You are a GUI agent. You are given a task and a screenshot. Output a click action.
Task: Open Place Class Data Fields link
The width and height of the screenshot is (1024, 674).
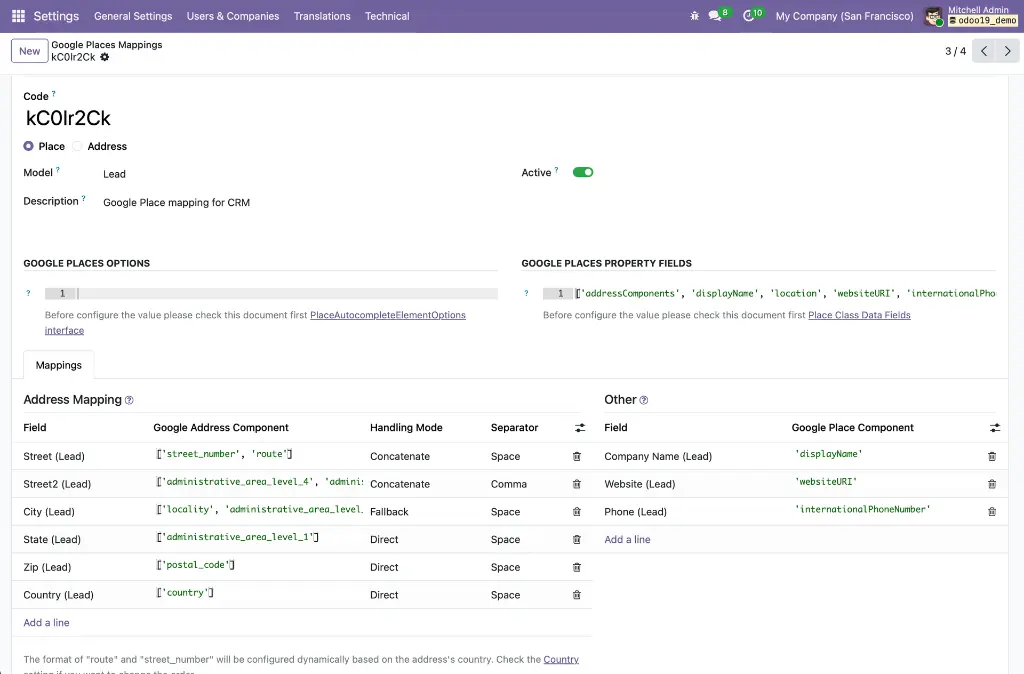coord(859,315)
